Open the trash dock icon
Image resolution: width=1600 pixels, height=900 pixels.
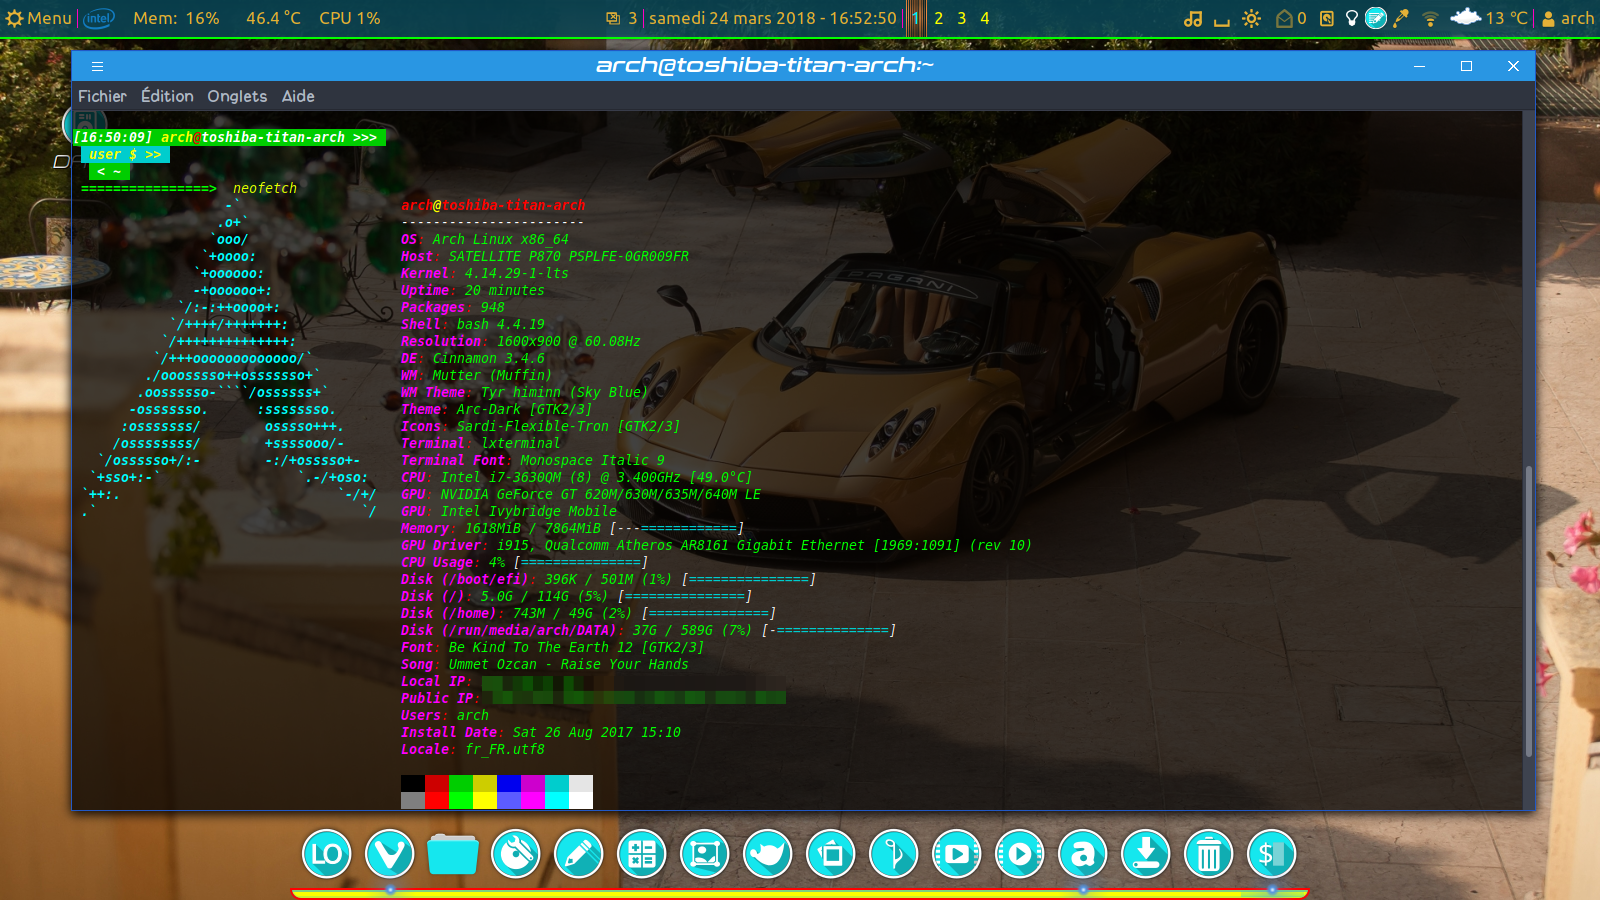1209,854
